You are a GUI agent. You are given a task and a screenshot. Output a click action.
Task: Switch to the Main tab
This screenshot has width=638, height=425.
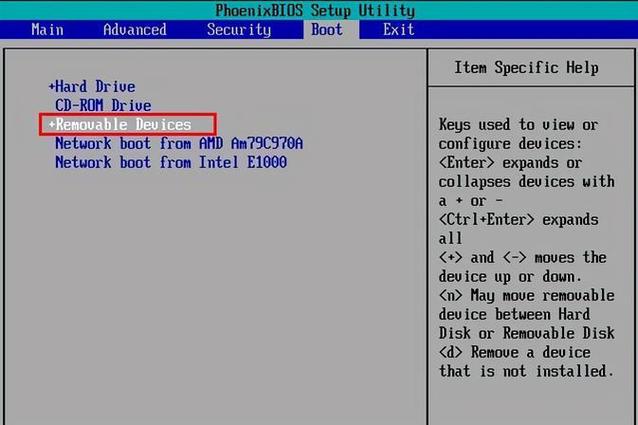(x=47, y=29)
